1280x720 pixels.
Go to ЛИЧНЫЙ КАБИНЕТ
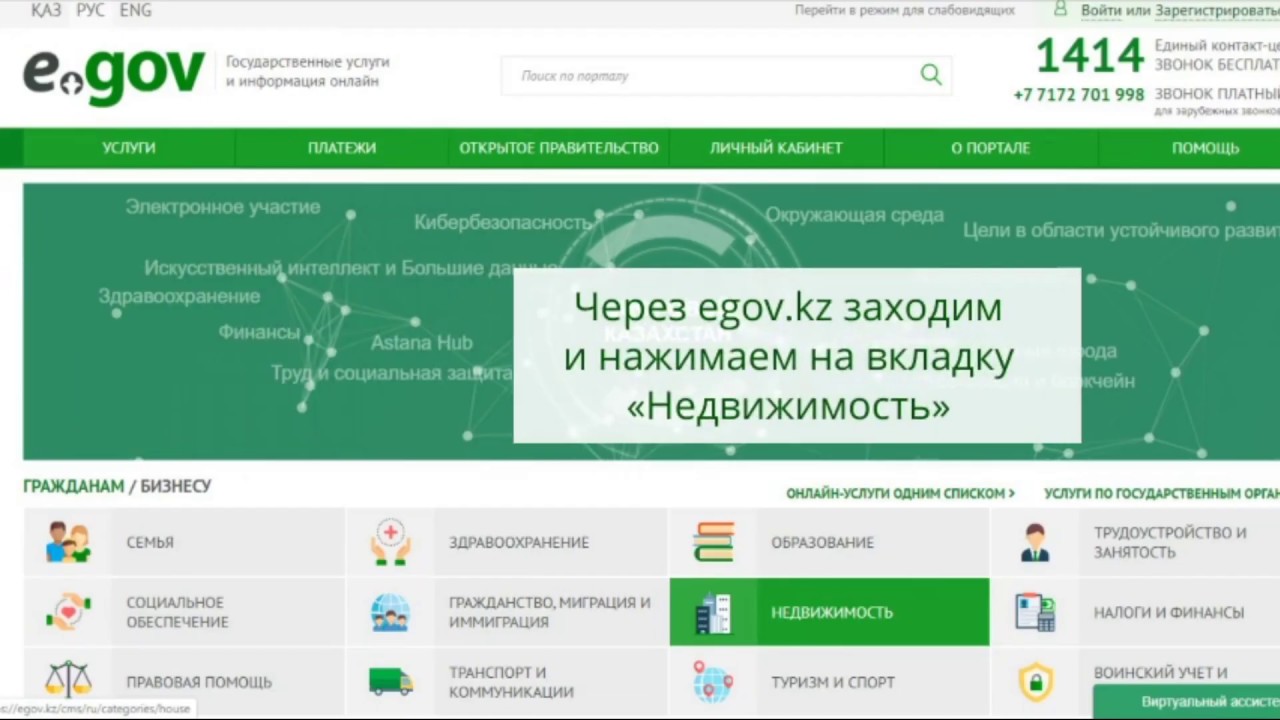coord(776,148)
